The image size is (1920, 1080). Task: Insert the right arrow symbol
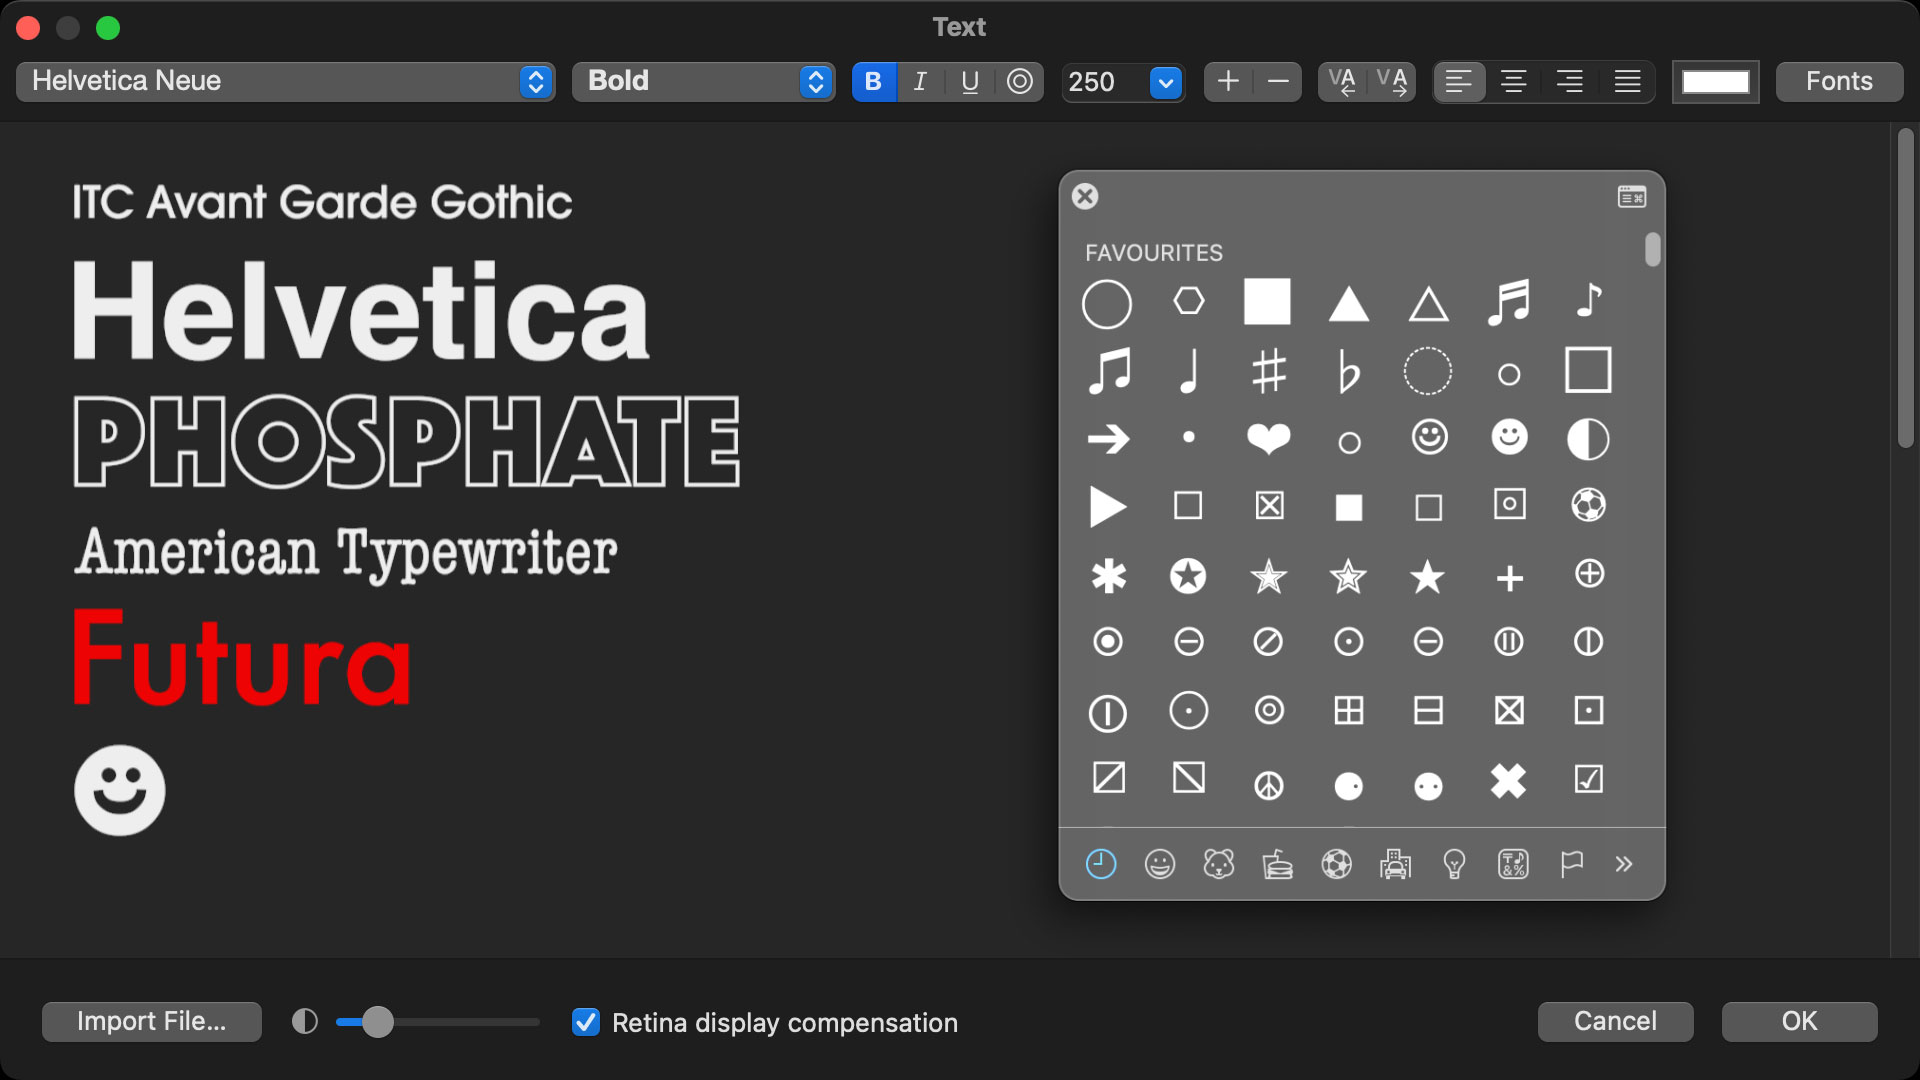click(1108, 439)
